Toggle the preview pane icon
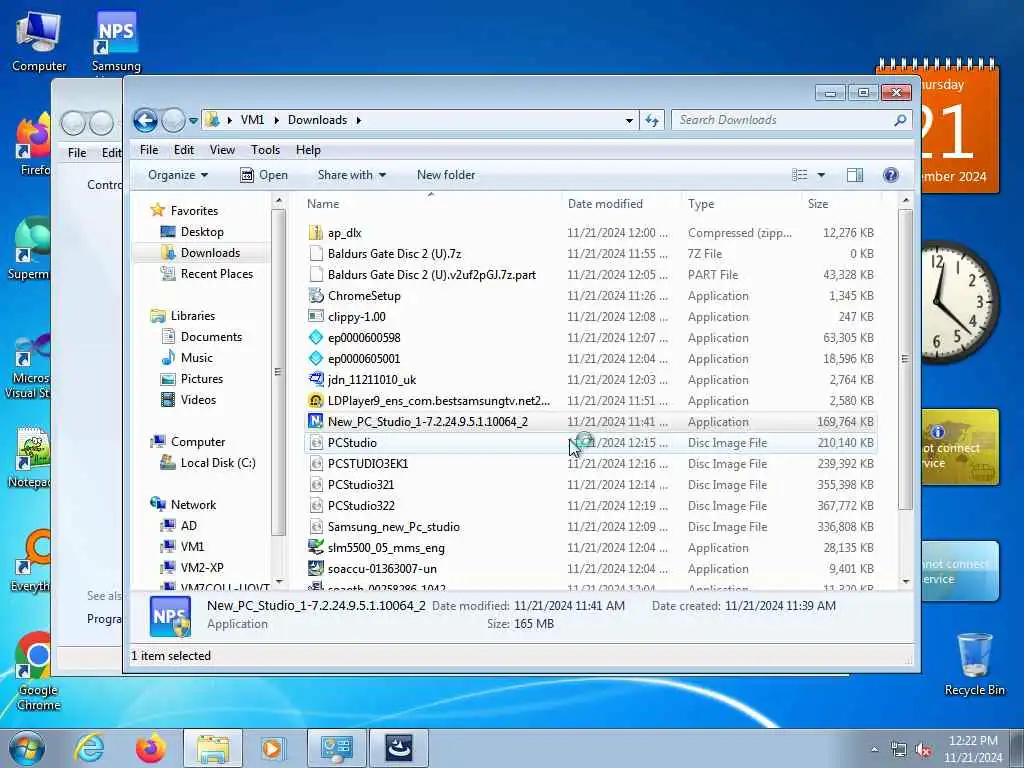 (855, 175)
